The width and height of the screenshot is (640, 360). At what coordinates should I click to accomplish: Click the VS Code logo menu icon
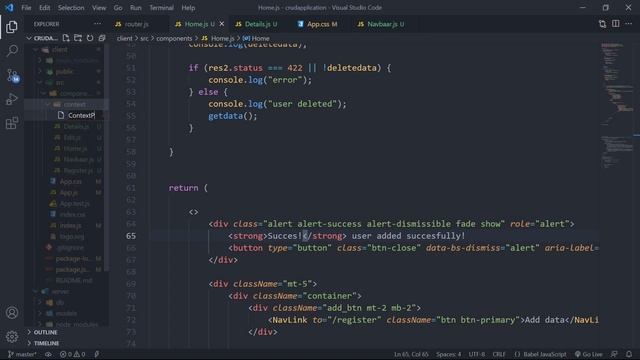[x=9, y=7]
